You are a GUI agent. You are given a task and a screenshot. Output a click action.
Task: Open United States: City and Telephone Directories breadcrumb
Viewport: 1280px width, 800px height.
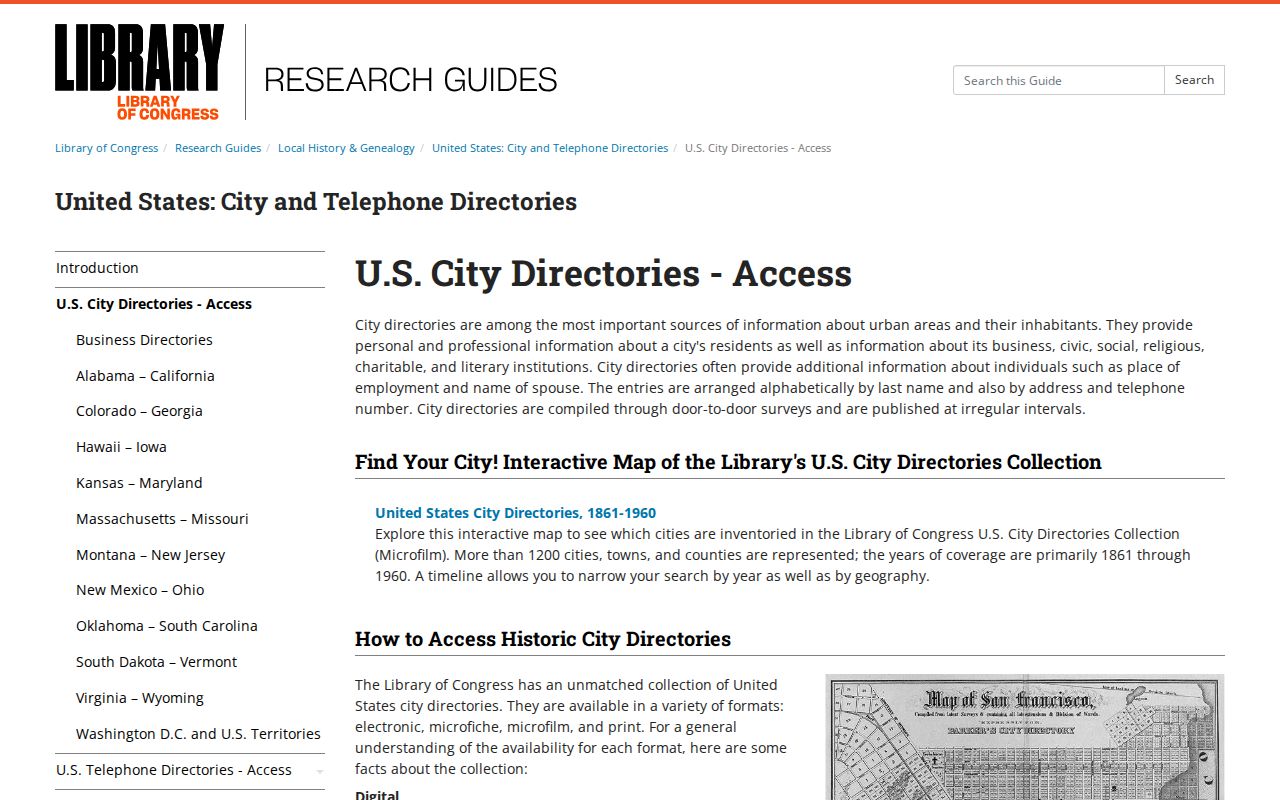pyautogui.click(x=550, y=148)
